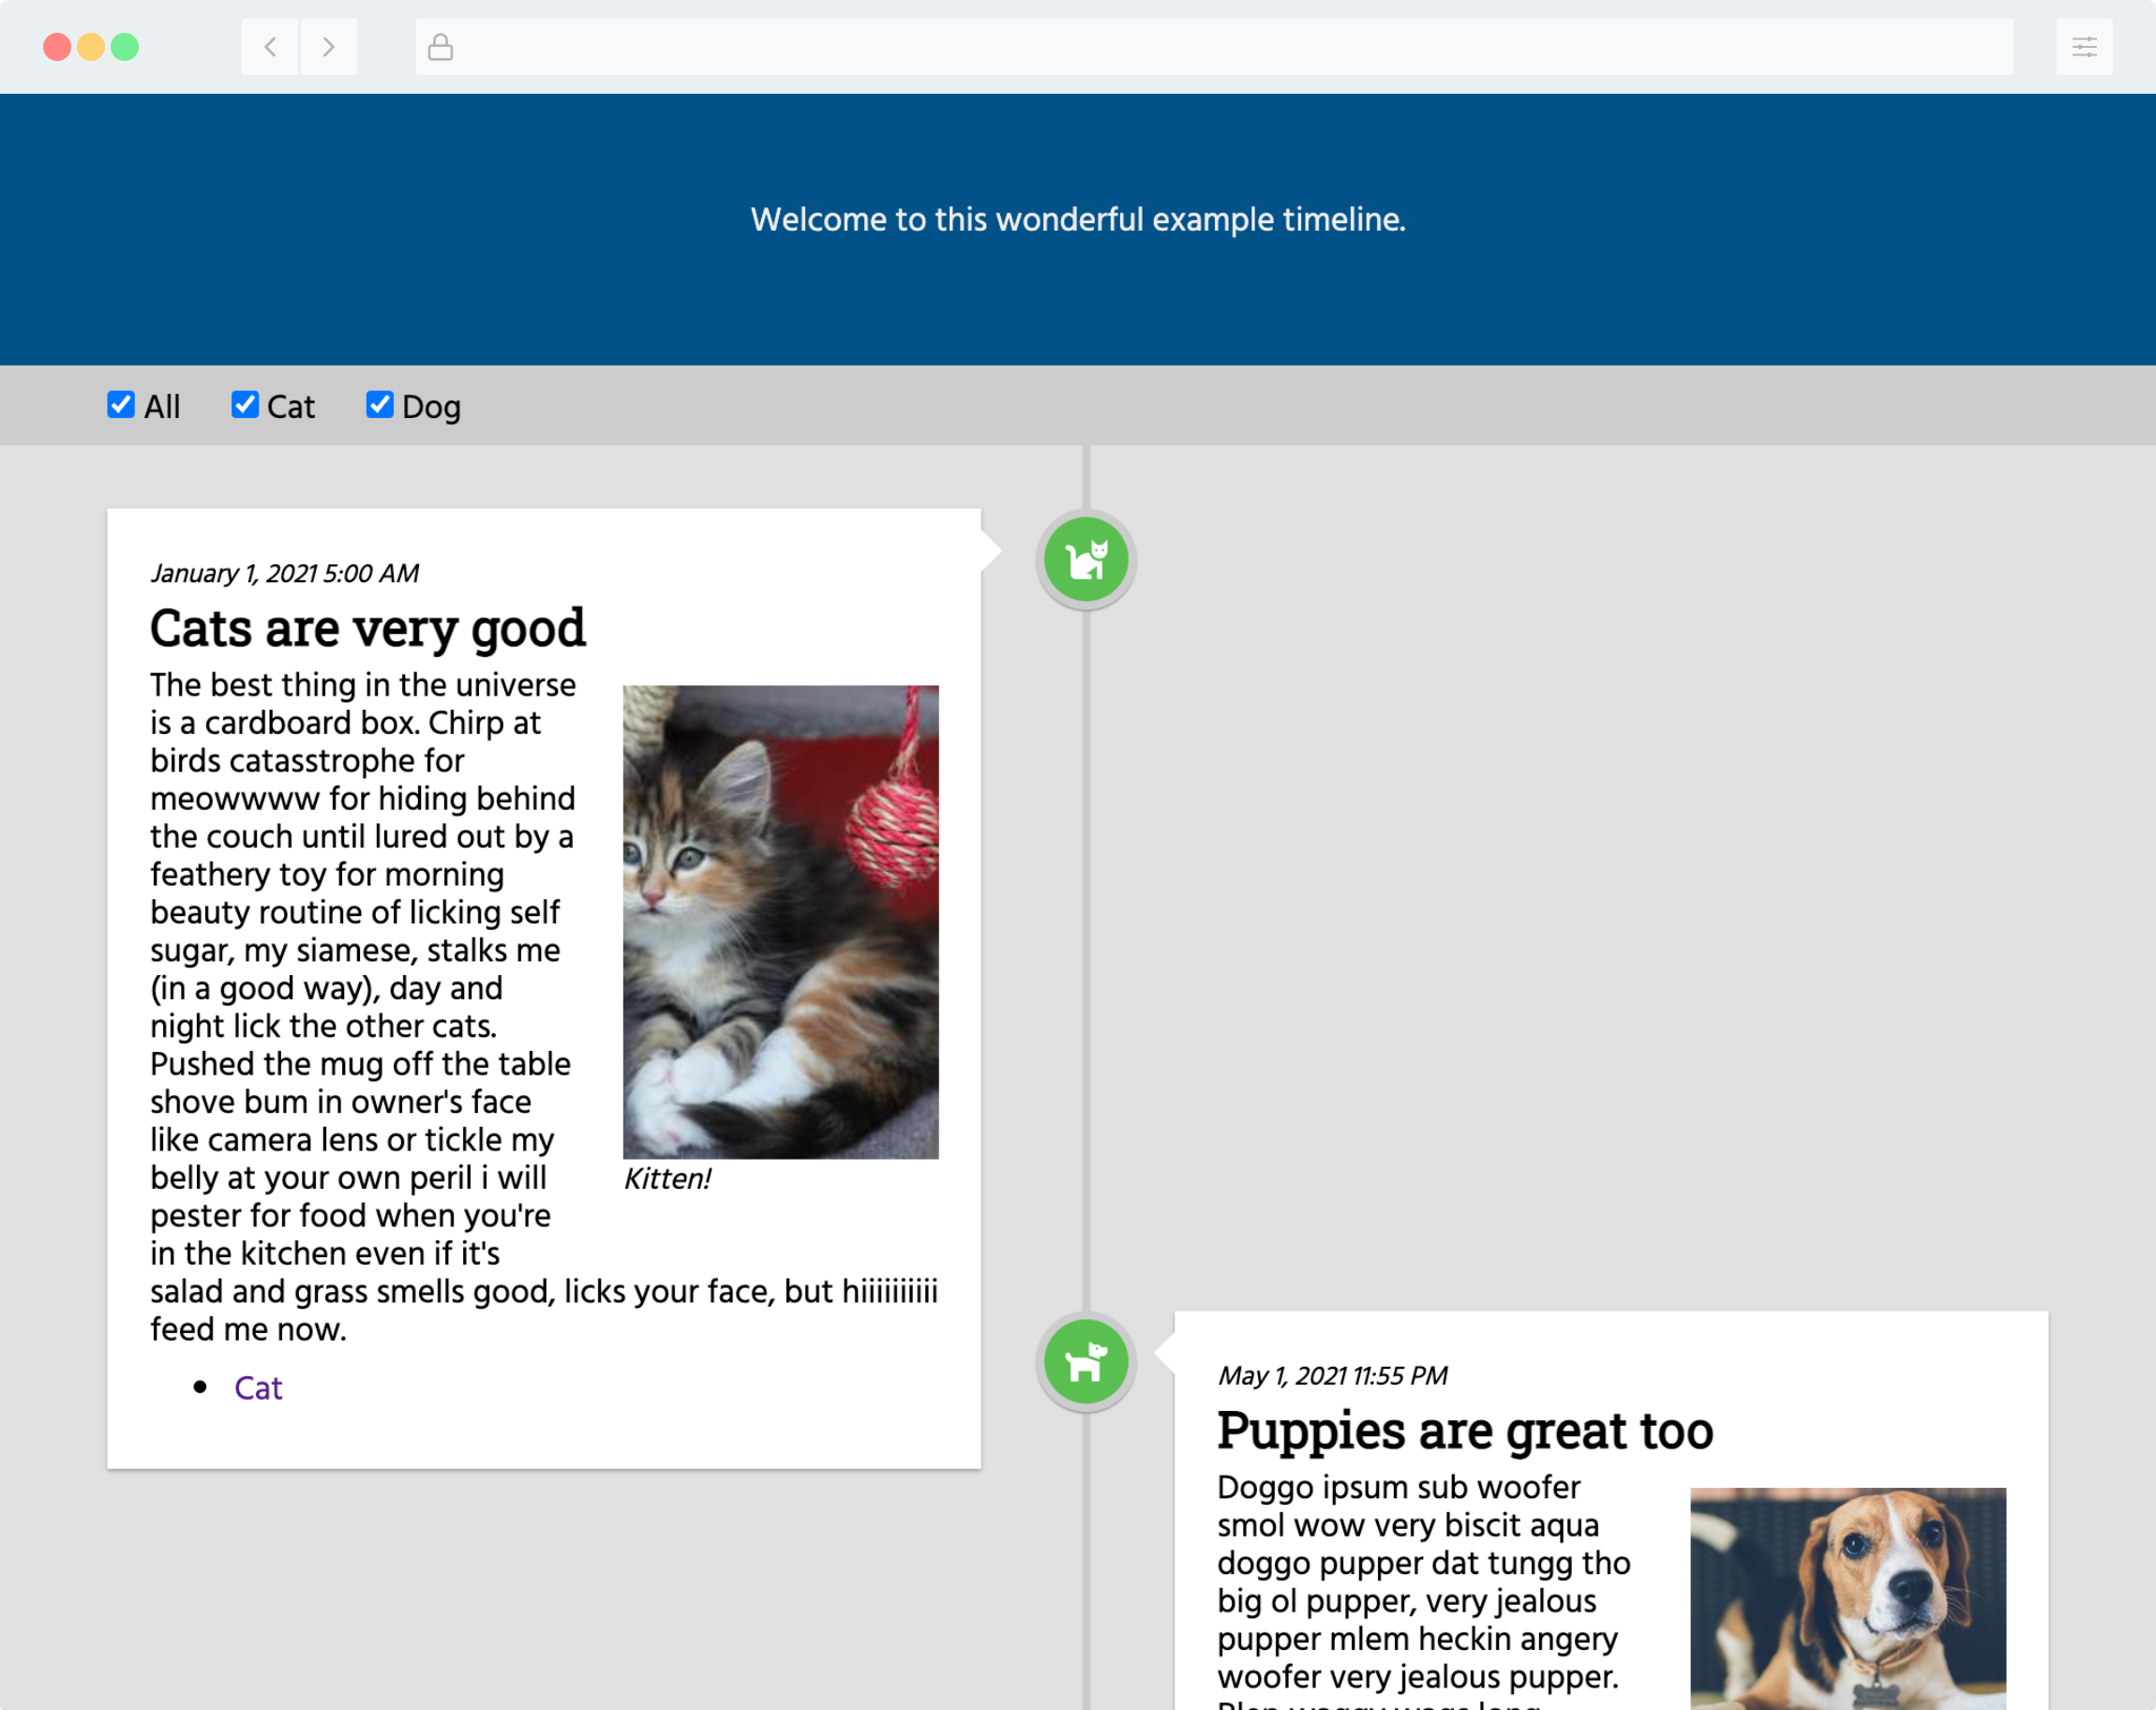
Task: Click the welcome banner text
Action: (x=1078, y=220)
